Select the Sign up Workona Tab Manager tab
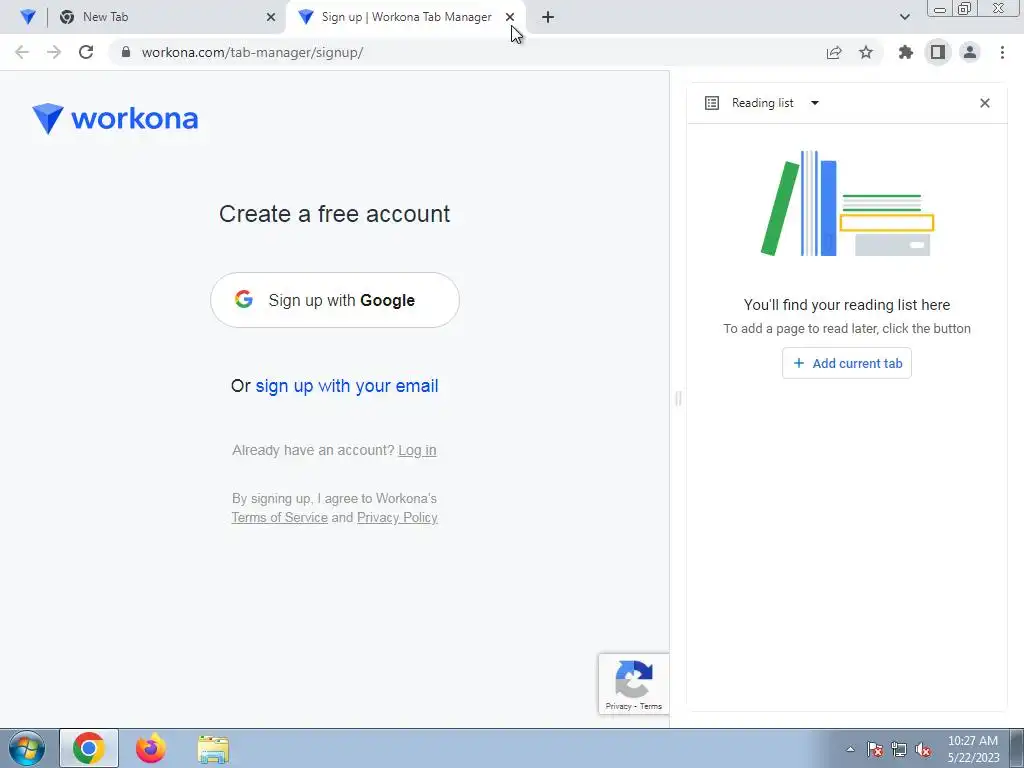 [x=405, y=17]
